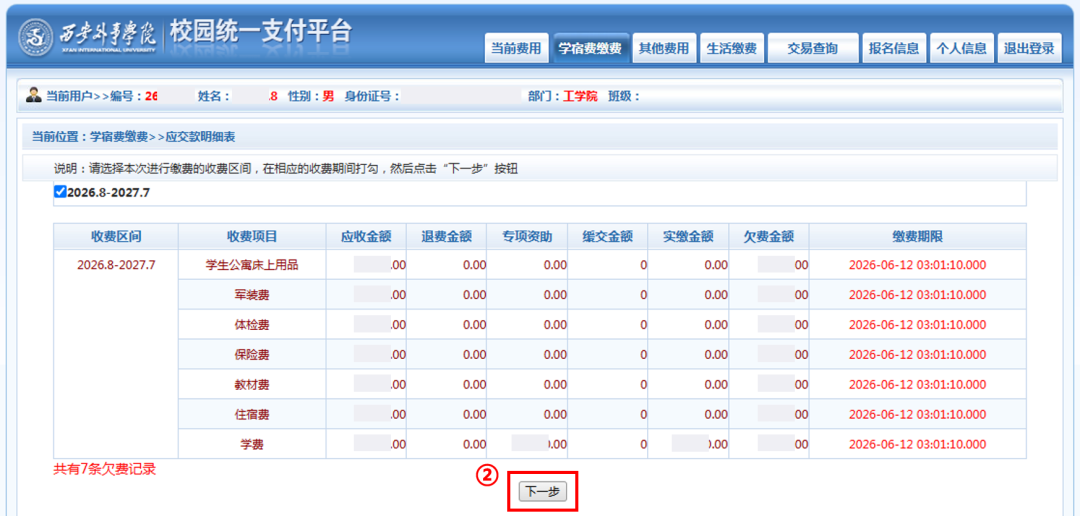The image size is (1080, 516).
Task: Click the payment deadline in the 教材费 row
Action: click(x=917, y=384)
